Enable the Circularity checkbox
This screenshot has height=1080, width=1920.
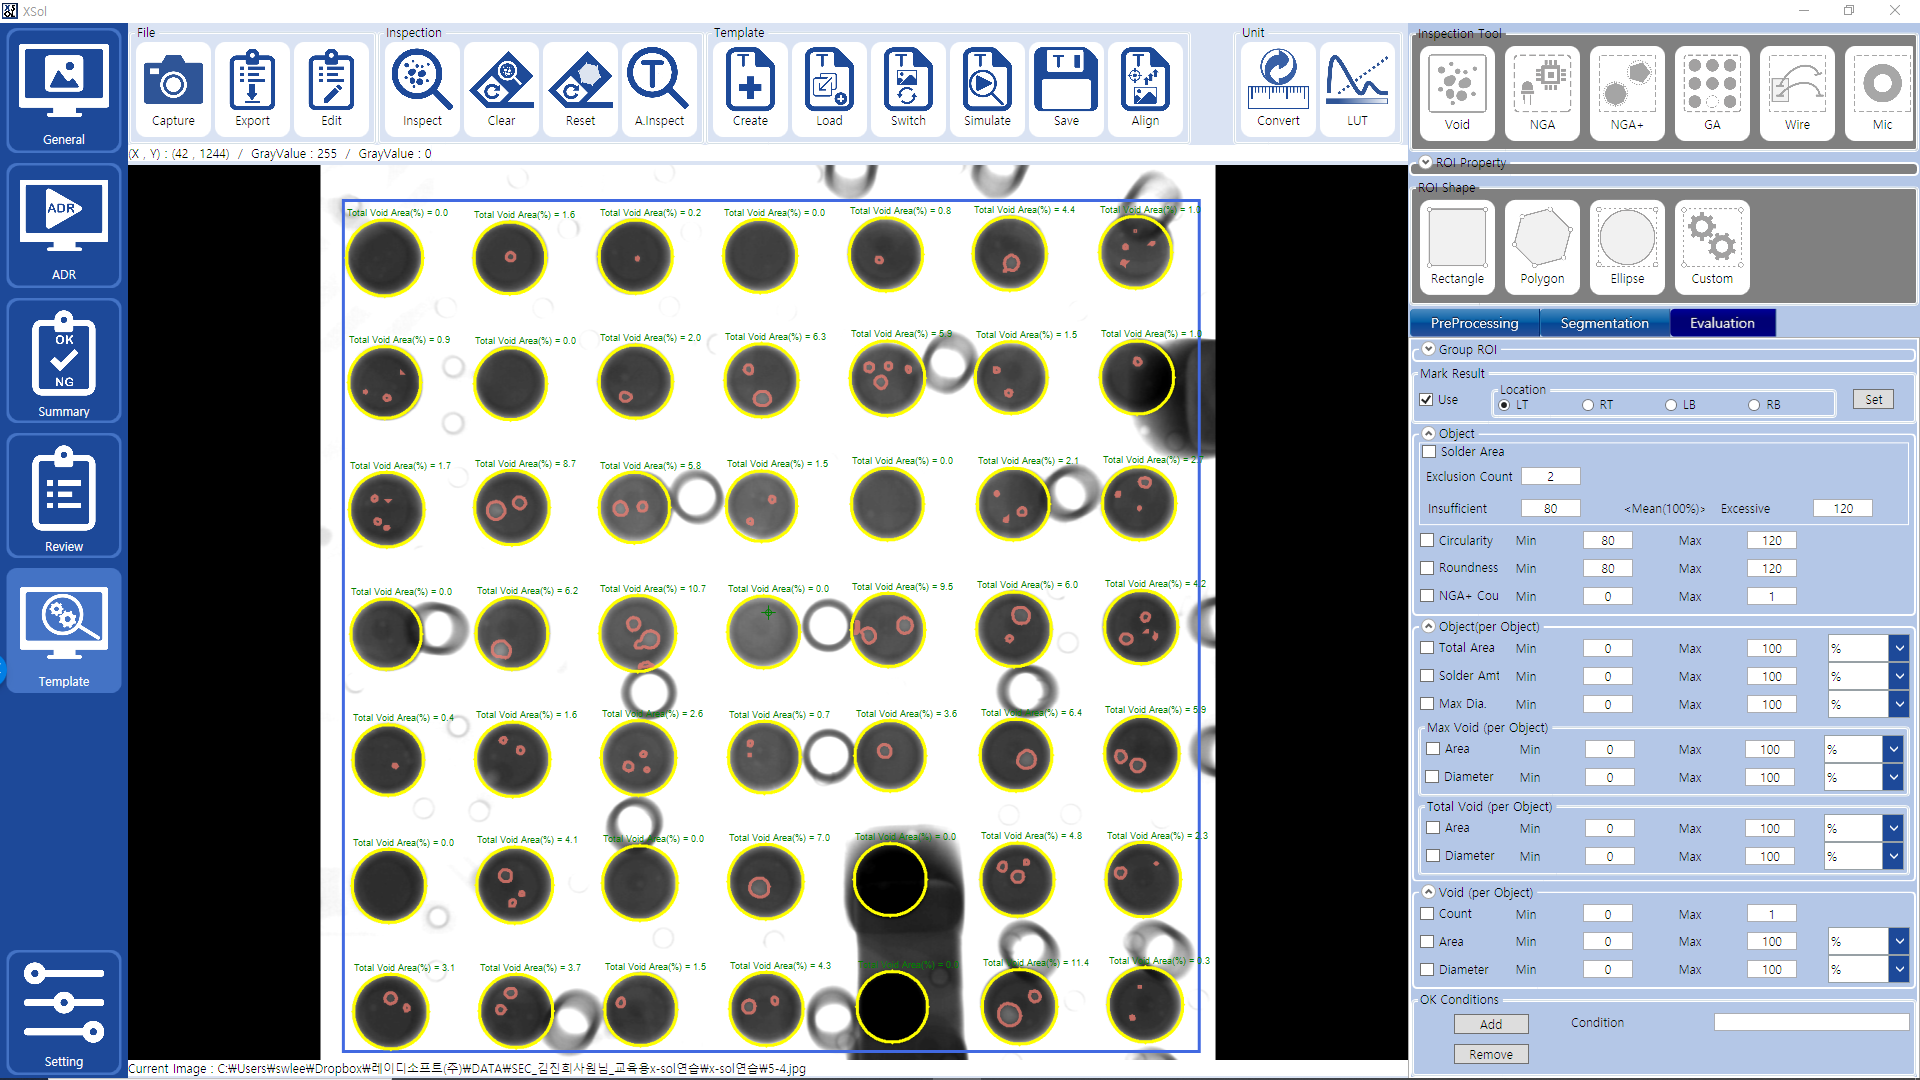[x=1428, y=541]
